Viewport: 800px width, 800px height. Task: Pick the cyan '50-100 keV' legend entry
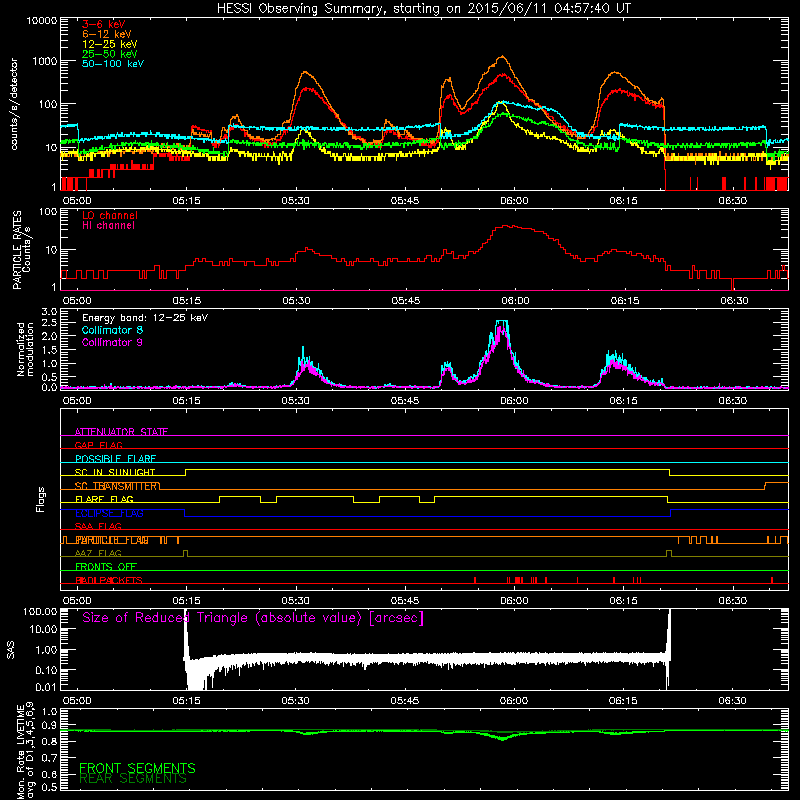[x=113, y=64]
